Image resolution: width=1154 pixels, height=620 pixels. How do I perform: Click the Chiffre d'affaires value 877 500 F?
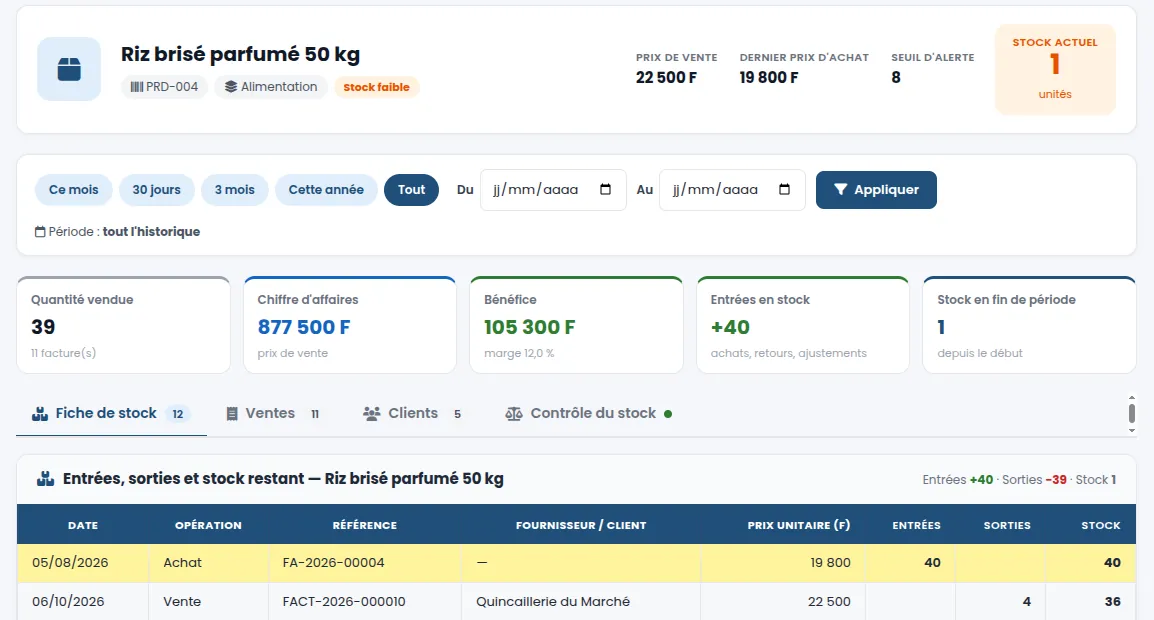click(304, 327)
